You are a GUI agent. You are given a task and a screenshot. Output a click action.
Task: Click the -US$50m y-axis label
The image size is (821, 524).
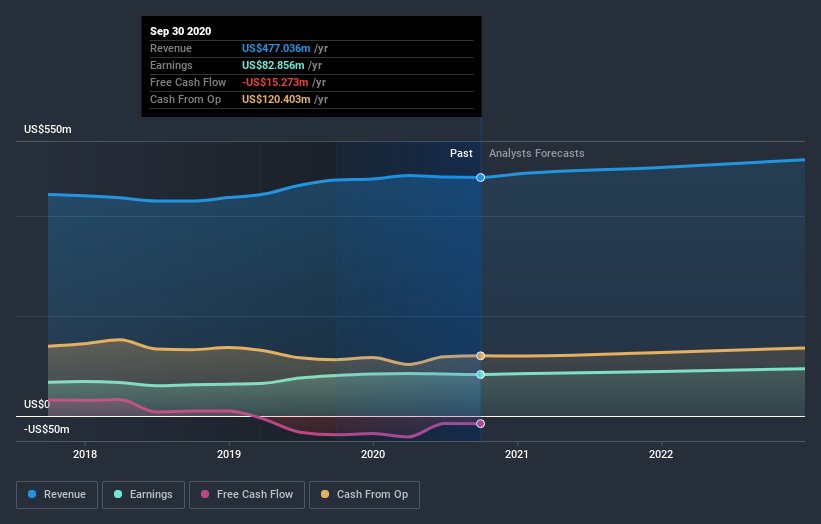pyautogui.click(x=47, y=429)
